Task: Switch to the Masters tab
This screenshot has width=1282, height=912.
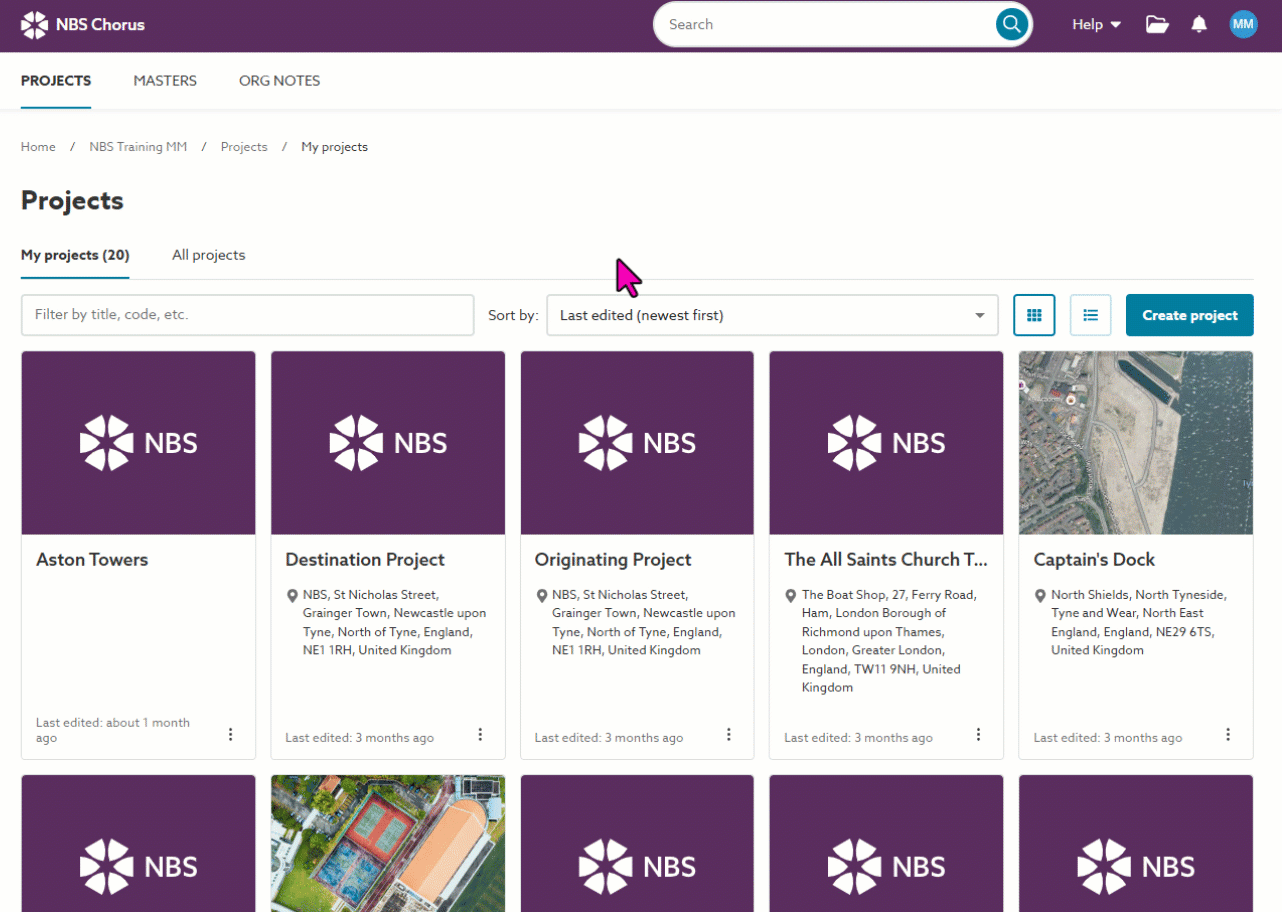Action: pyautogui.click(x=165, y=81)
